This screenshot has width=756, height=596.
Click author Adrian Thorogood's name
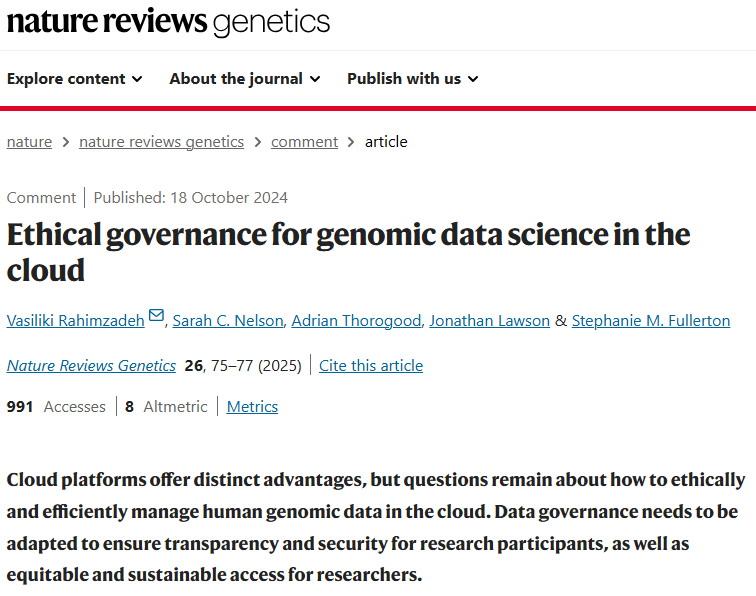[356, 321]
